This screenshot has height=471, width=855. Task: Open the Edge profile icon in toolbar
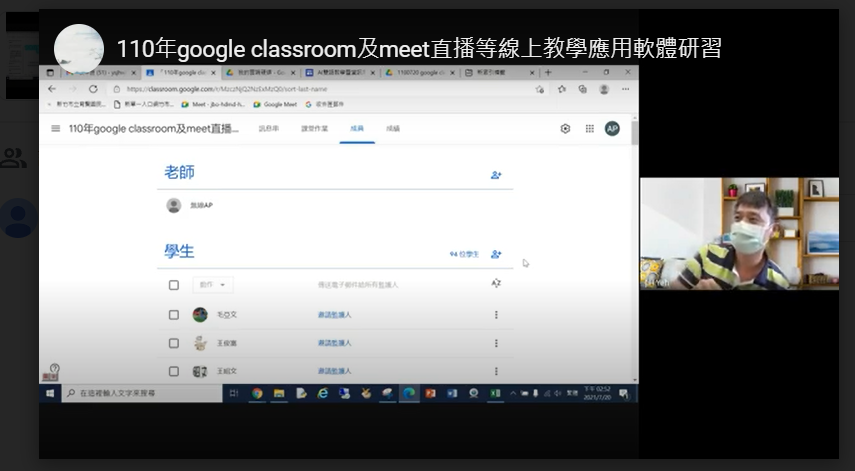[x=604, y=89]
